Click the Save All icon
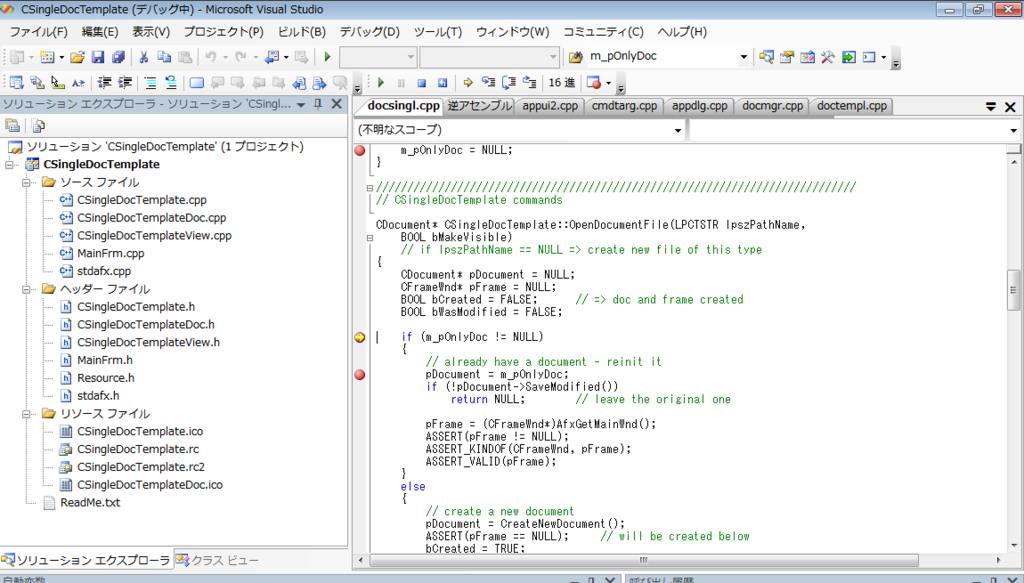Viewport: 1024px width, 583px height. click(x=118, y=57)
